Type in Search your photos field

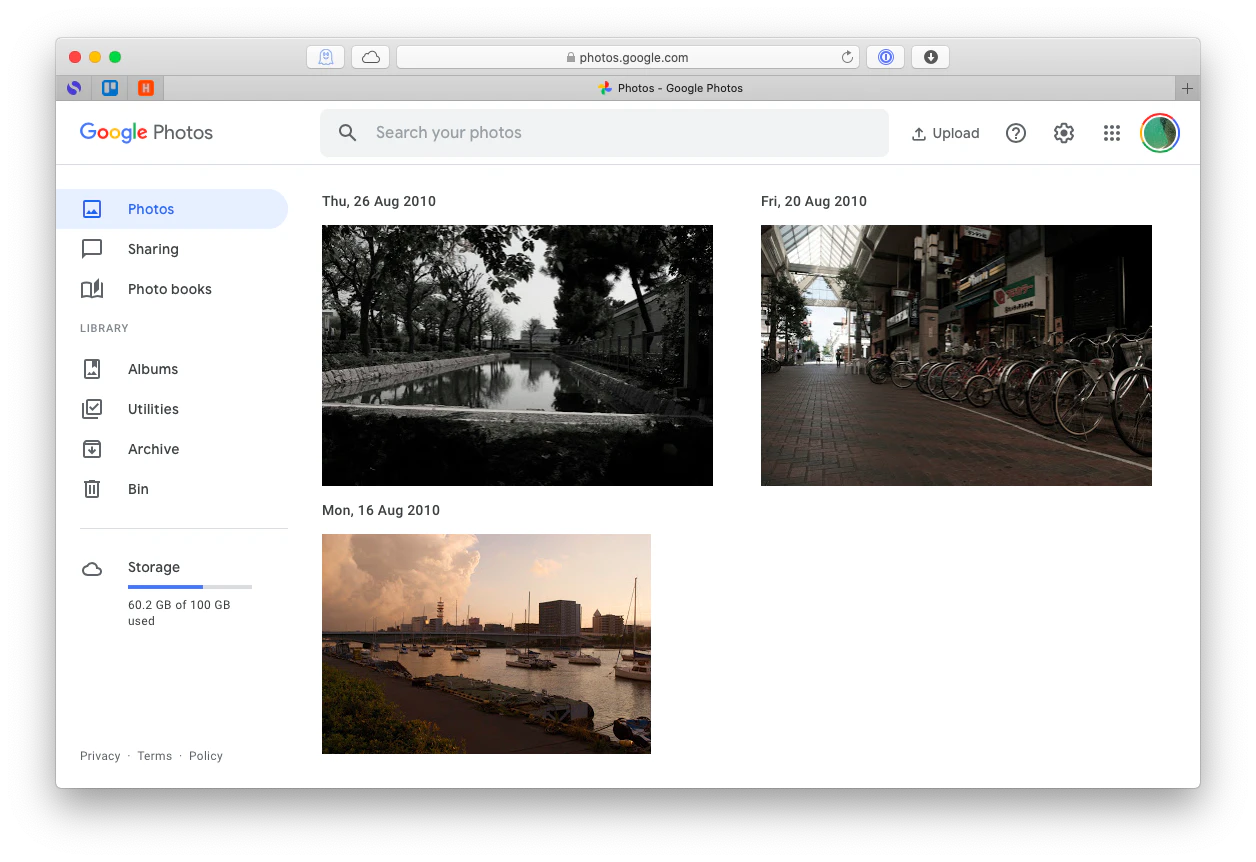point(620,133)
